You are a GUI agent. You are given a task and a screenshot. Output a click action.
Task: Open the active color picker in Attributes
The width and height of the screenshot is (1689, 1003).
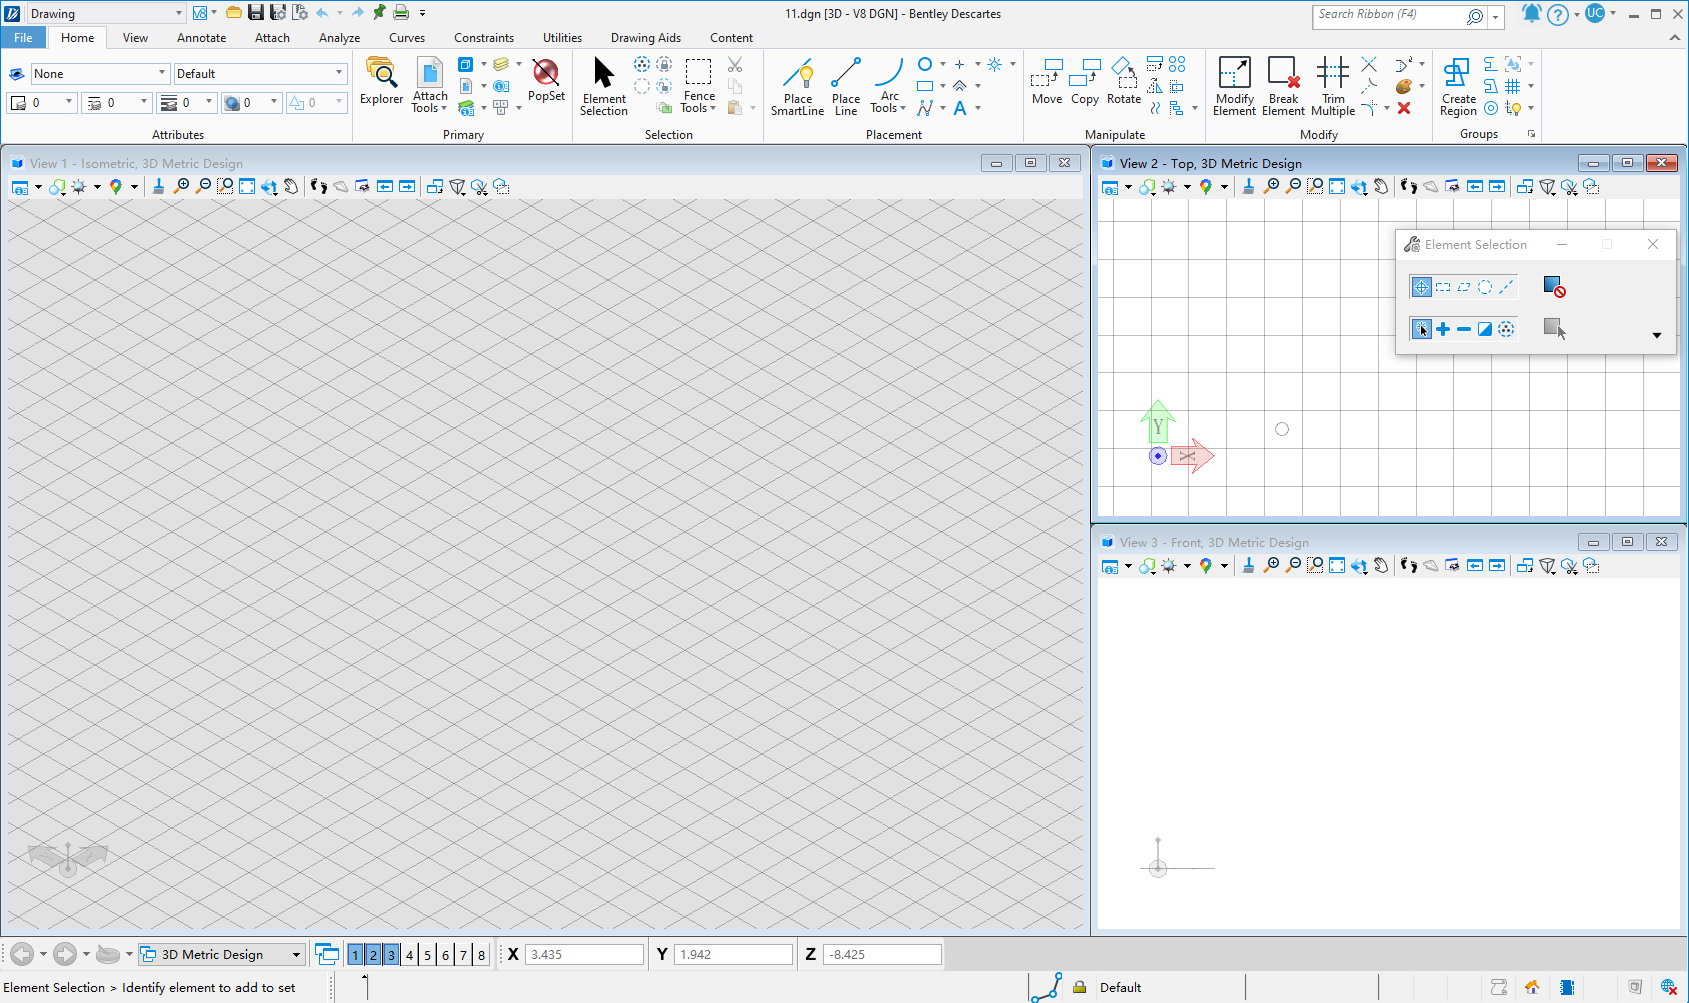(42, 103)
